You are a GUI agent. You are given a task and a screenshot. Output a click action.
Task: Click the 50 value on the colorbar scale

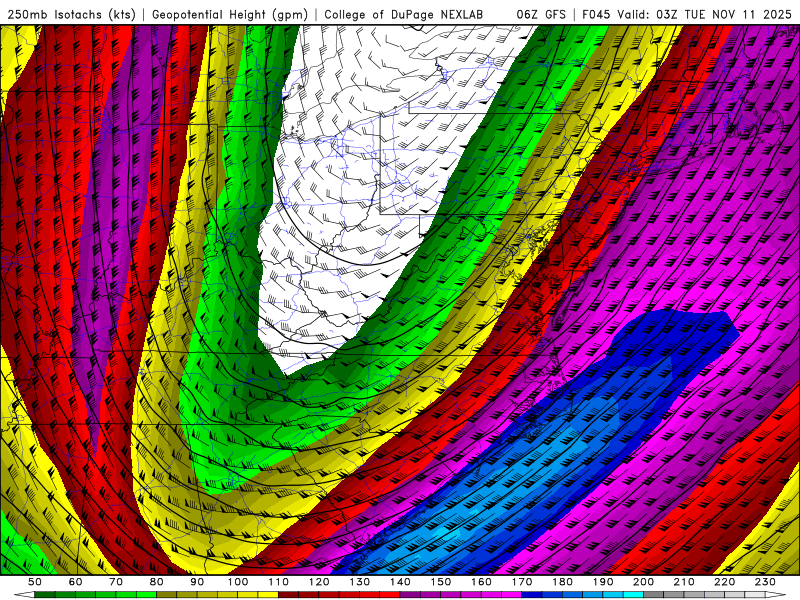click(35, 582)
